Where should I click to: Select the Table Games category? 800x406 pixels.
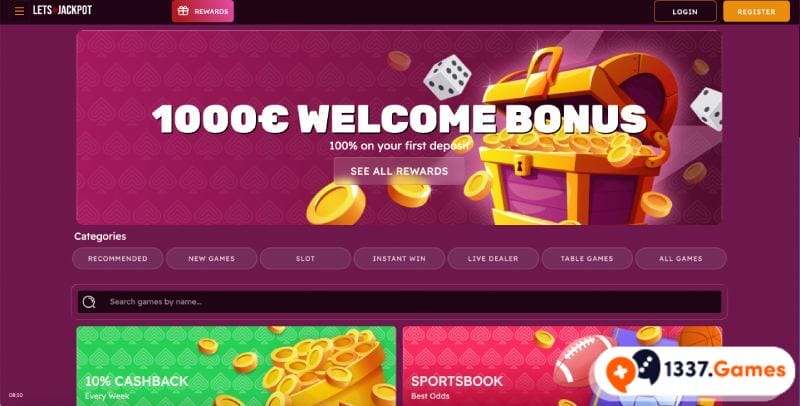point(587,259)
